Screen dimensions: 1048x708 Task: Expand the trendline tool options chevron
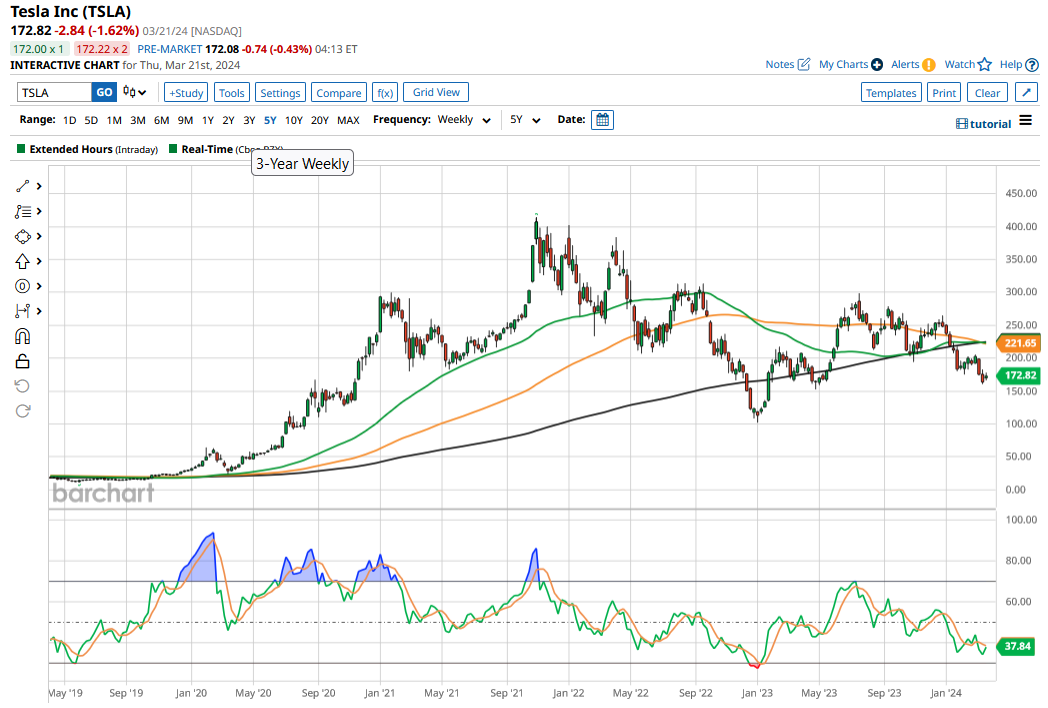(x=37, y=186)
